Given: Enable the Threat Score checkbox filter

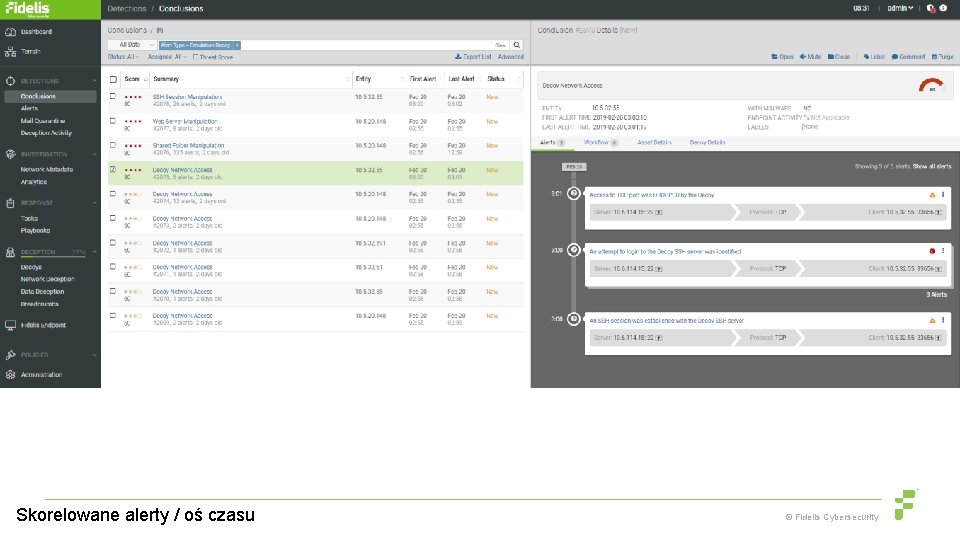Looking at the screenshot, I should (195, 57).
